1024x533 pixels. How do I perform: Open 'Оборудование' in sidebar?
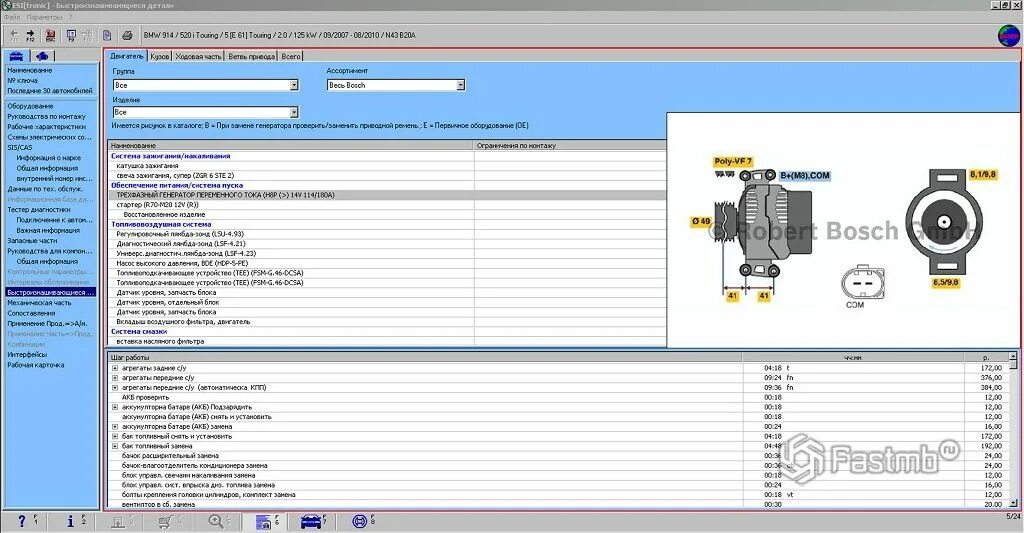30,106
